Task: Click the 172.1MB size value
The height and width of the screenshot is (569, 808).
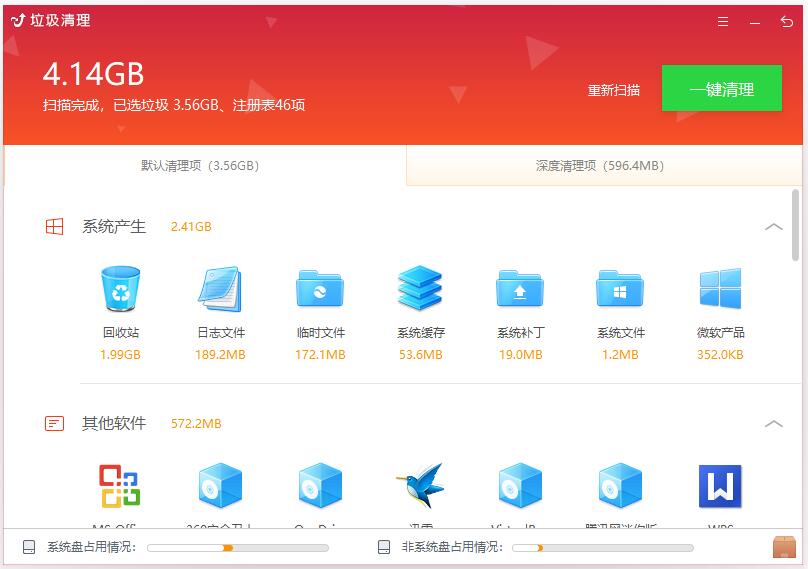Action: (320, 355)
